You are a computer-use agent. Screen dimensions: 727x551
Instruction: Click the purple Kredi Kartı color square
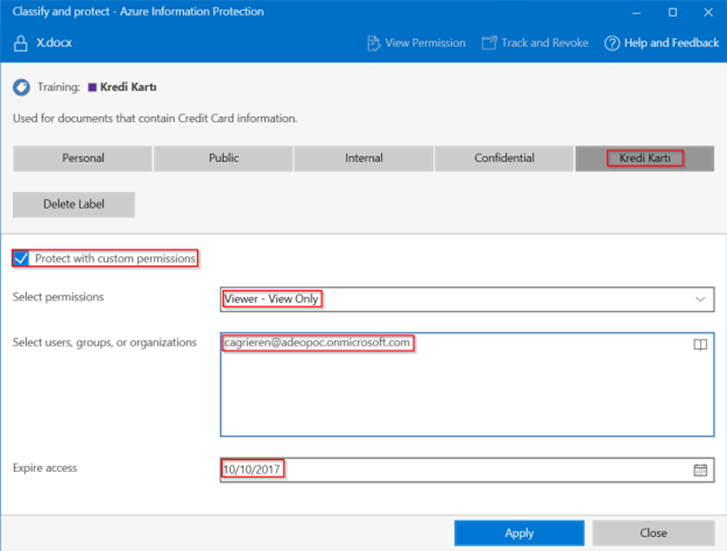tap(92, 87)
